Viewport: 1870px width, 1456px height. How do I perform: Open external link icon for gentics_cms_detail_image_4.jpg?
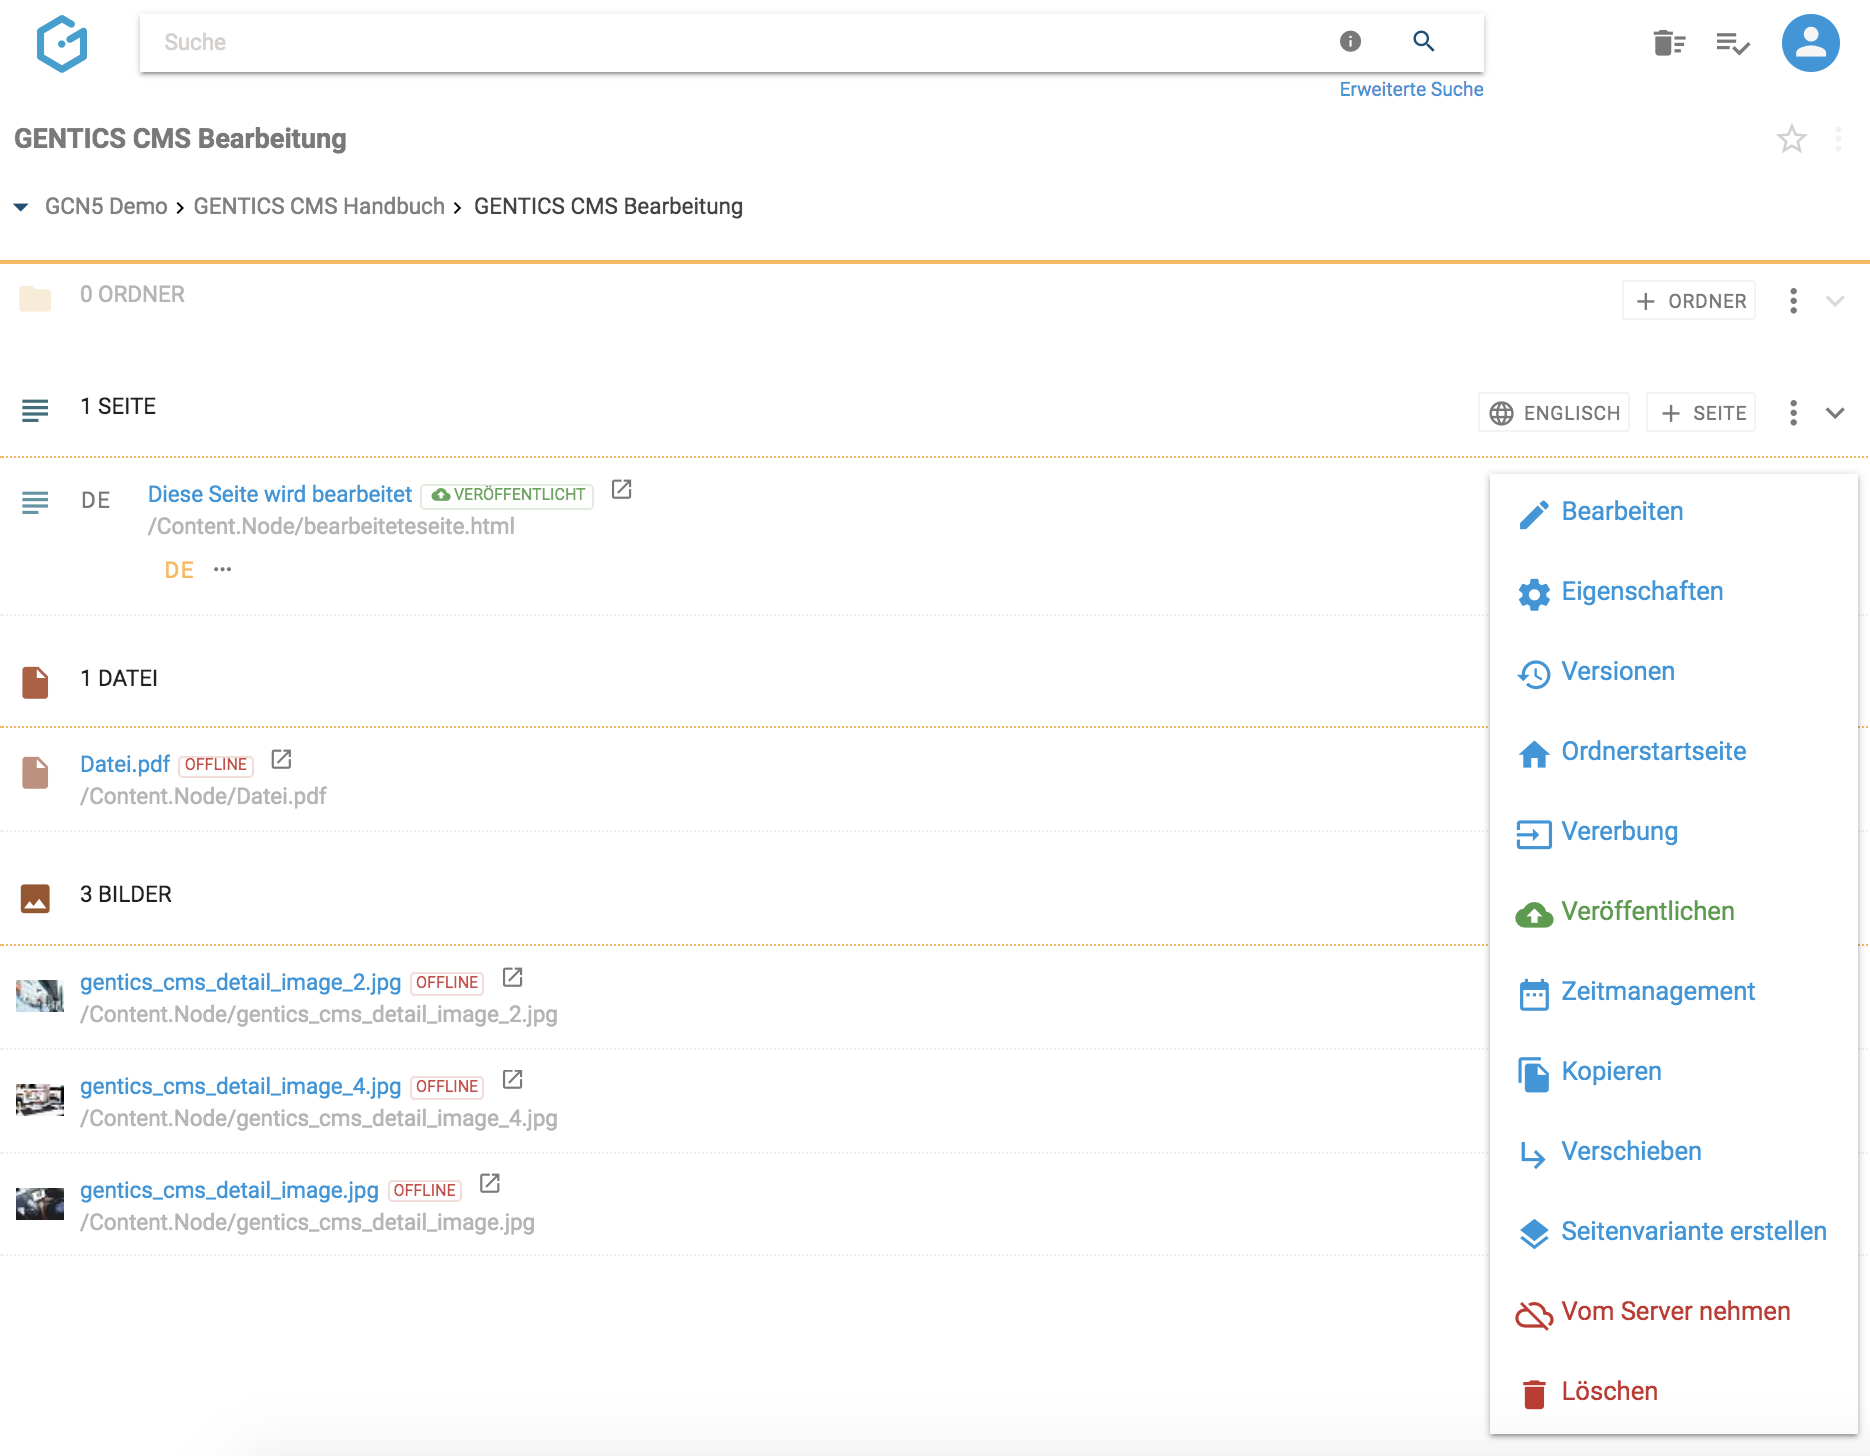point(512,1079)
